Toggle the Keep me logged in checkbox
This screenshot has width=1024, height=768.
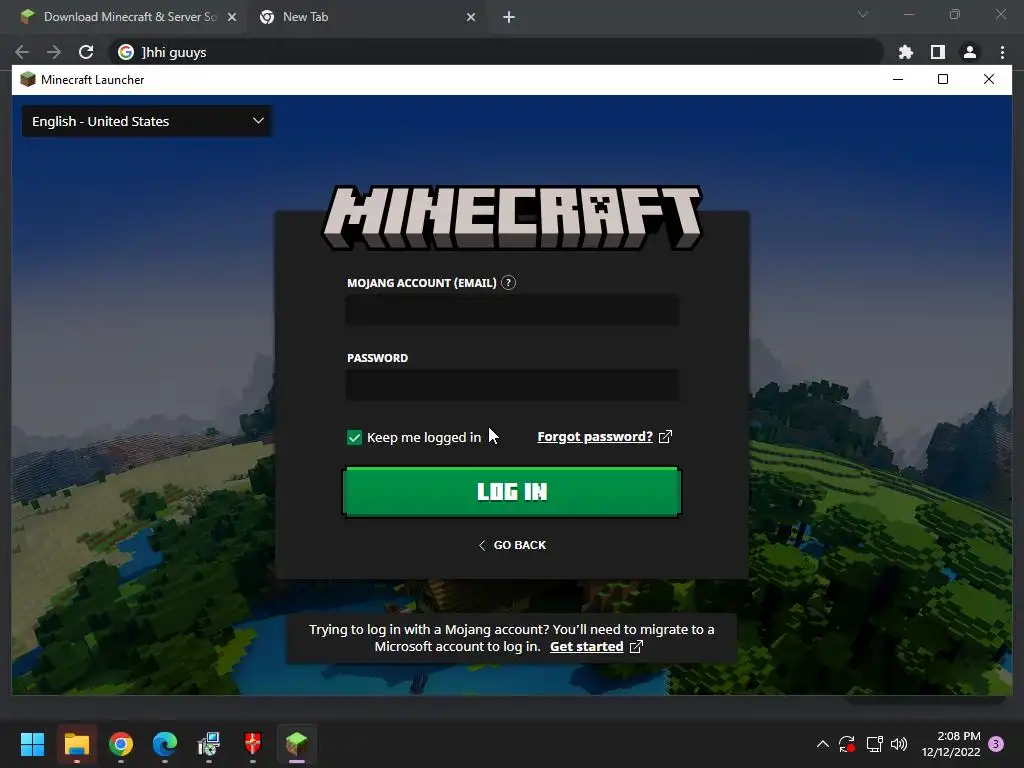[354, 438]
